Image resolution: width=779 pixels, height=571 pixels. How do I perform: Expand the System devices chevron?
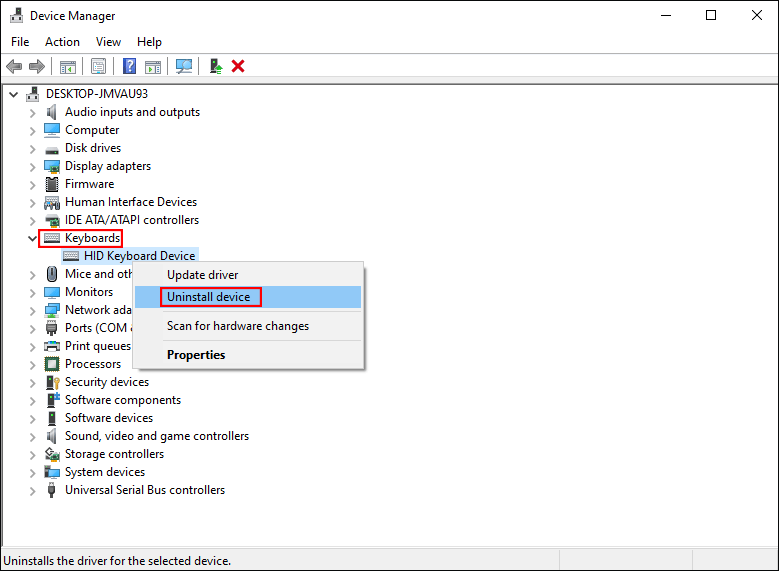pyautogui.click(x=32, y=473)
